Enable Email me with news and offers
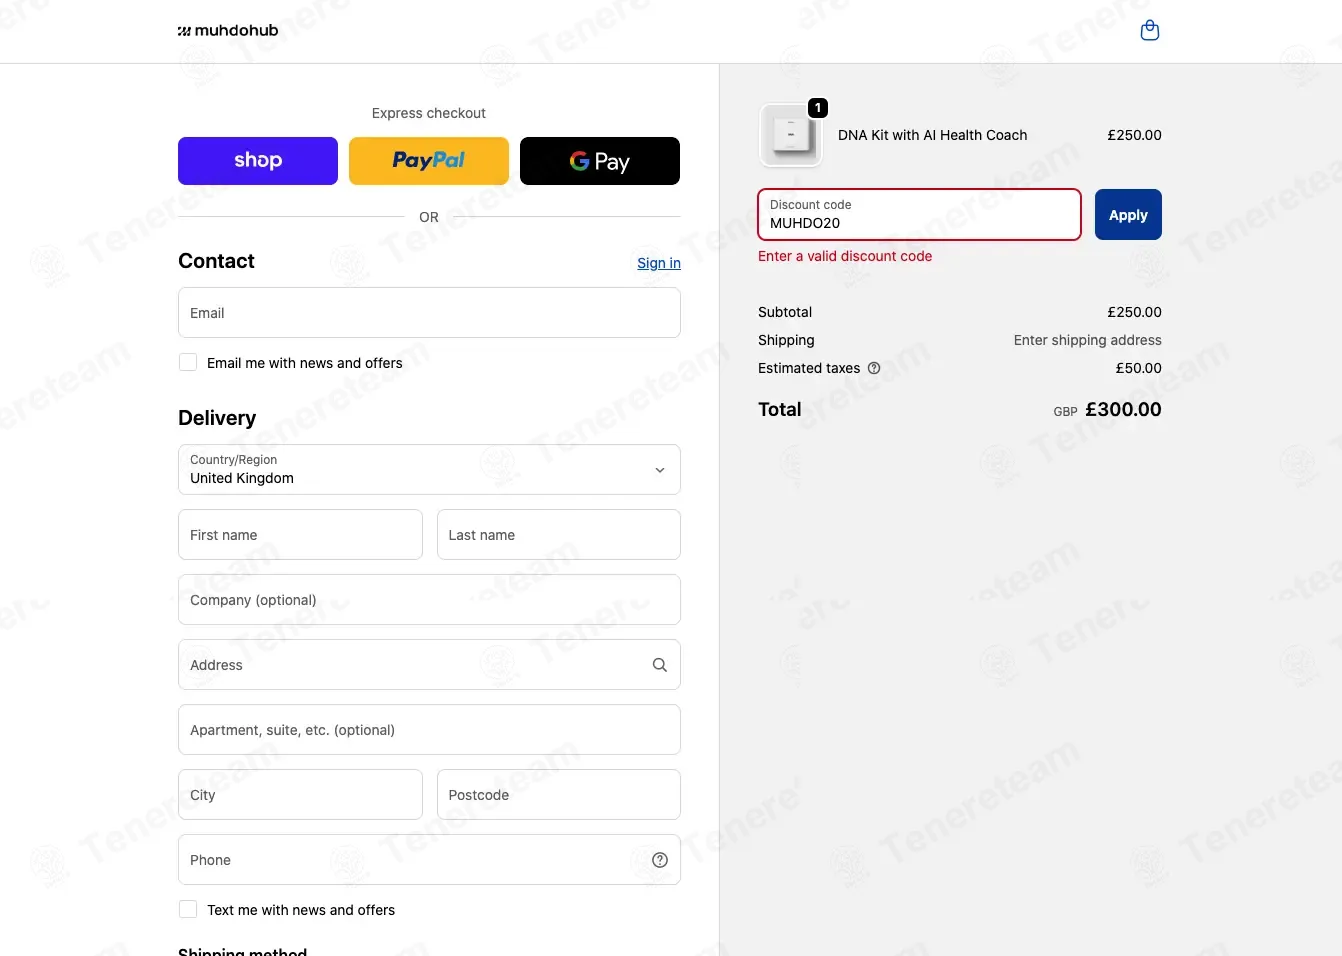1342x956 pixels. tap(188, 362)
